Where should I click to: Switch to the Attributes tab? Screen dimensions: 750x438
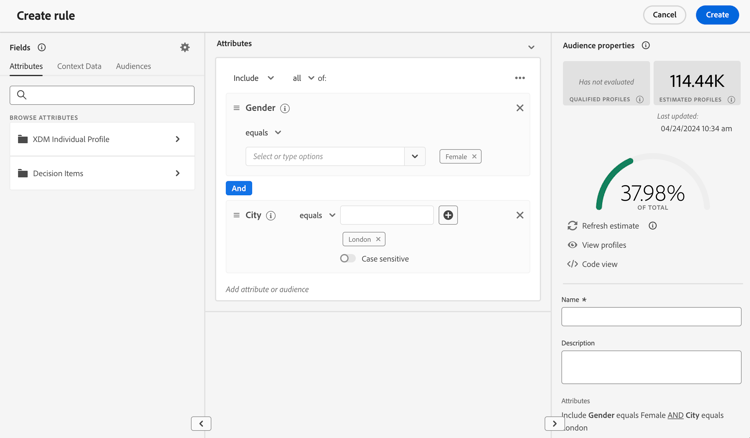26,66
